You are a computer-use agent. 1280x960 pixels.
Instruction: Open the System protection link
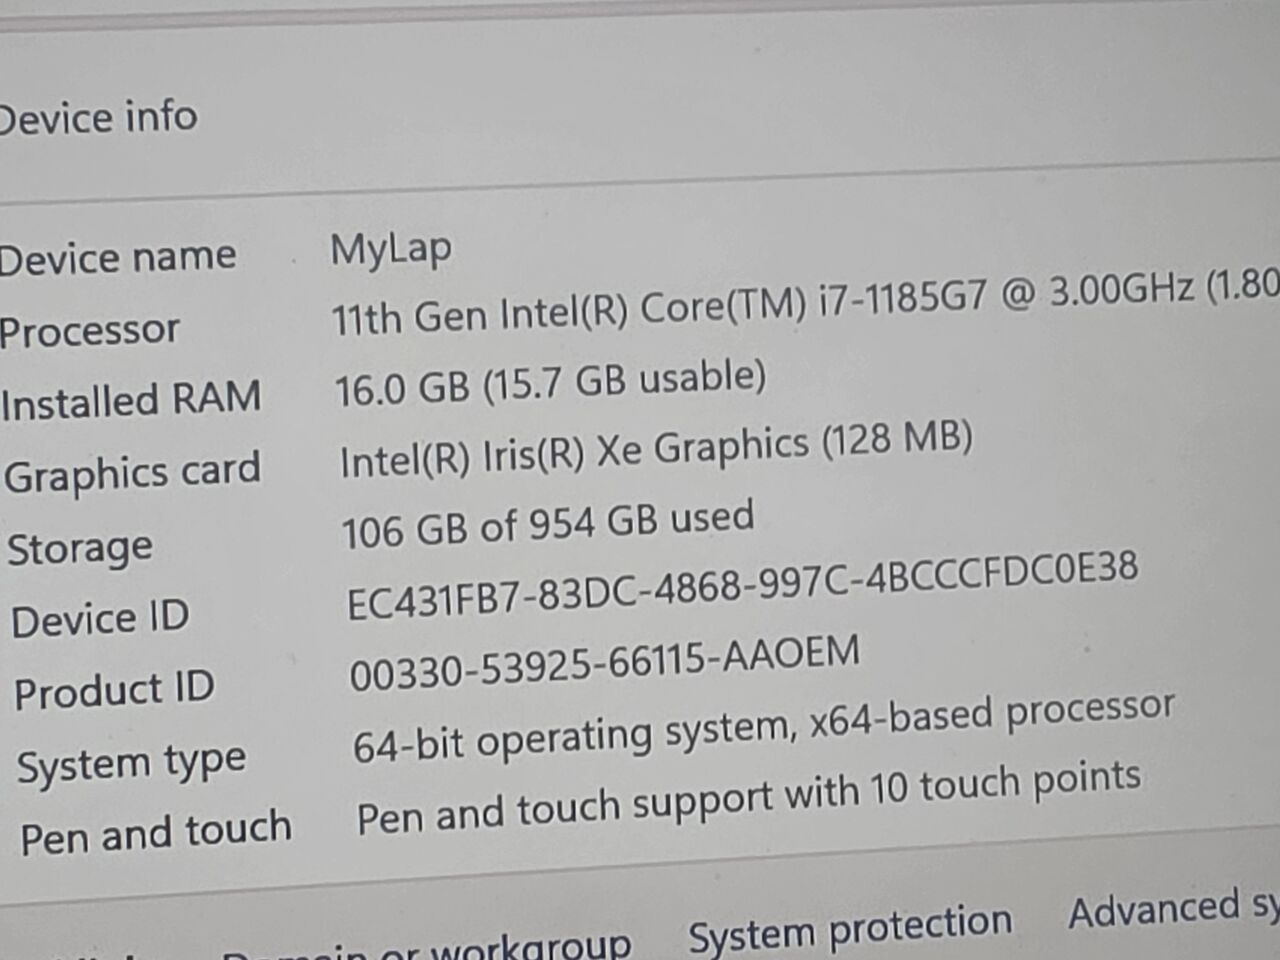850,928
